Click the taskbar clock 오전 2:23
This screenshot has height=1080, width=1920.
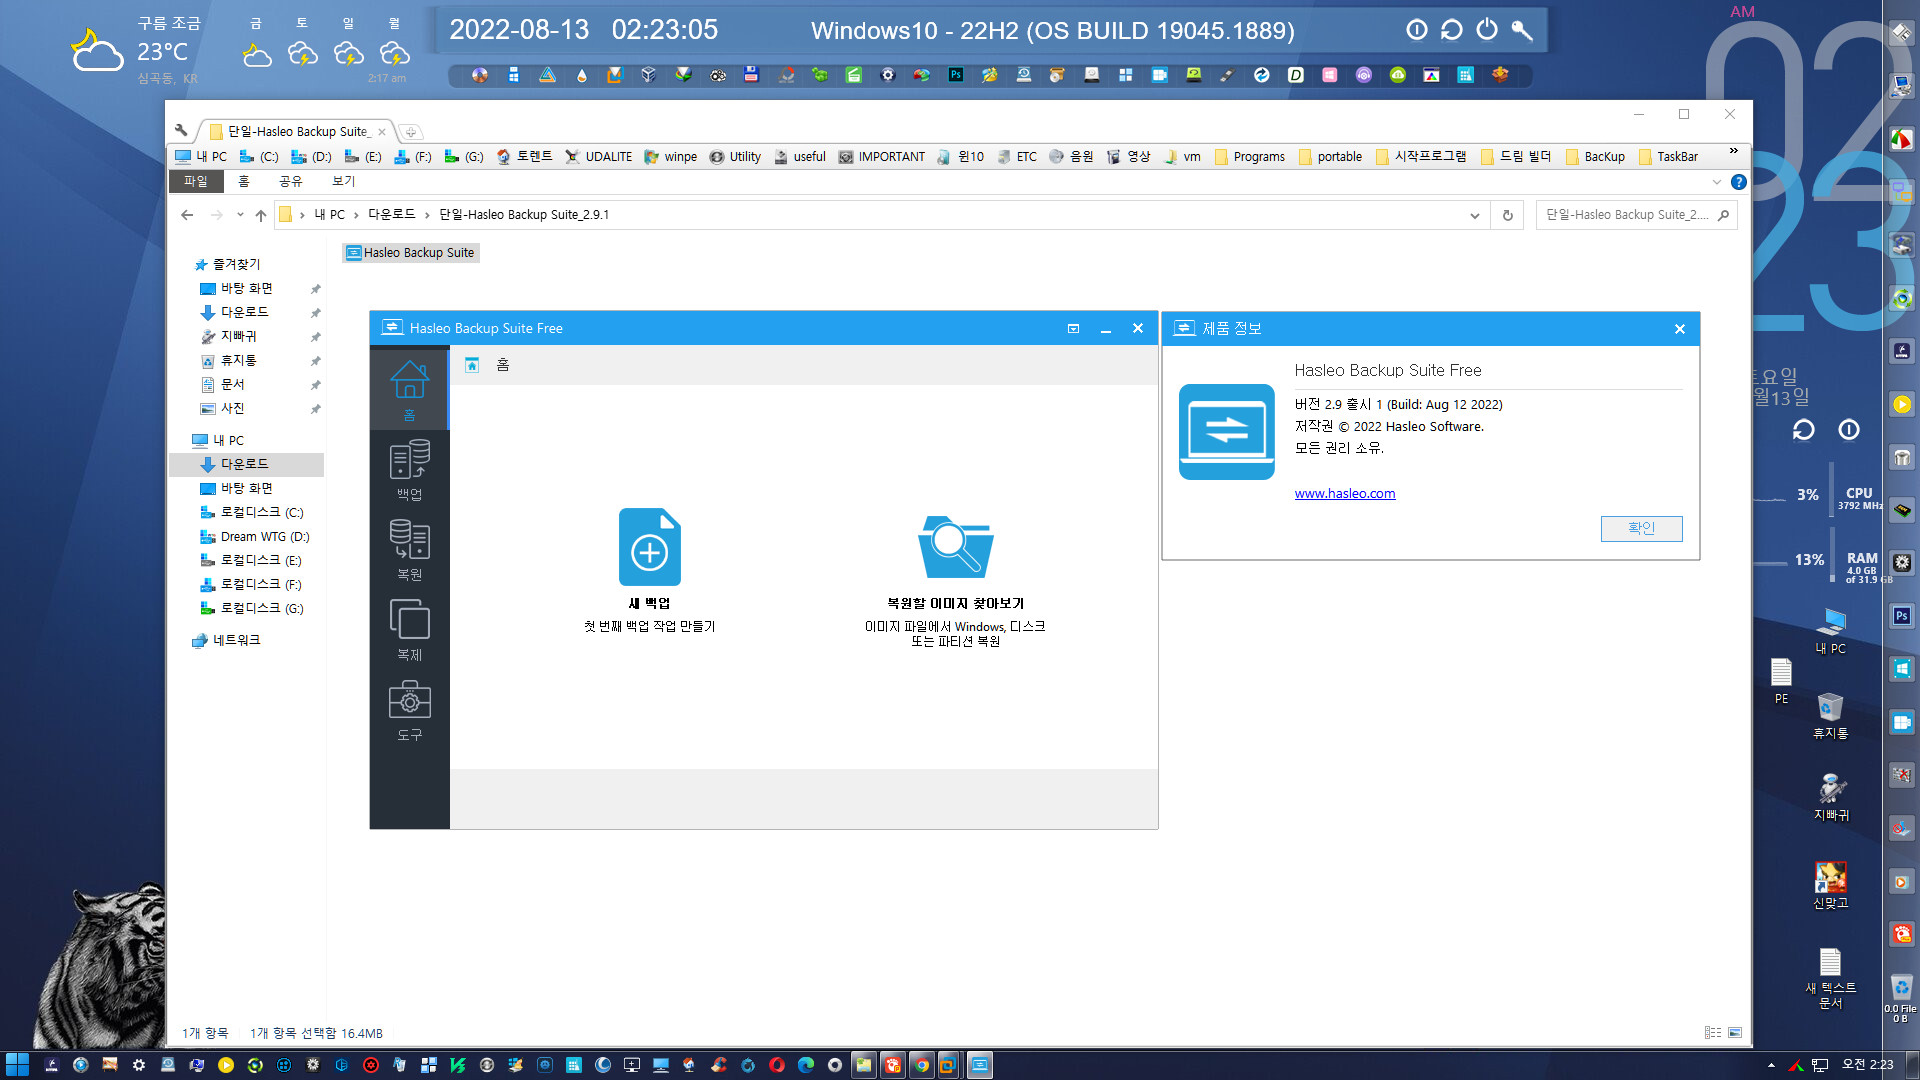click(1867, 1065)
